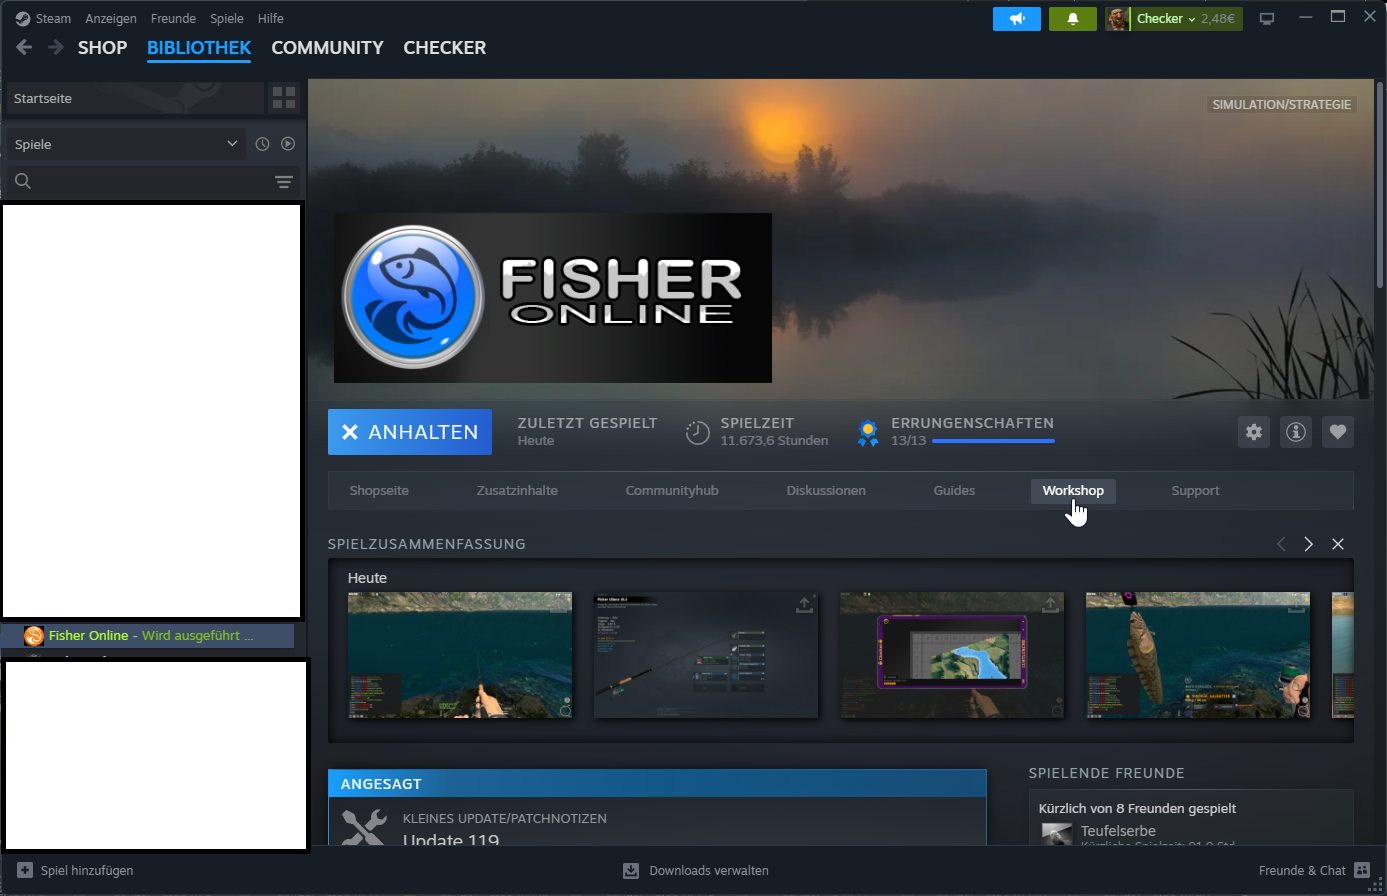
Task: Toggle Big Picture mode monitor icon
Action: click(x=1267, y=19)
